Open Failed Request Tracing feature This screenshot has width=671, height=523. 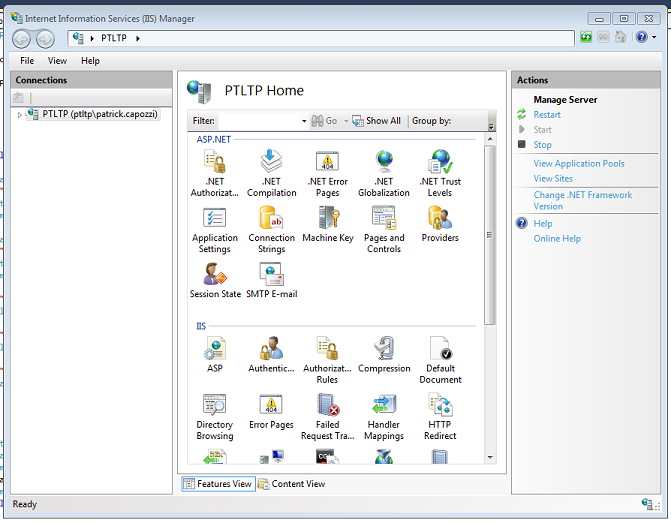pos(327,417)
